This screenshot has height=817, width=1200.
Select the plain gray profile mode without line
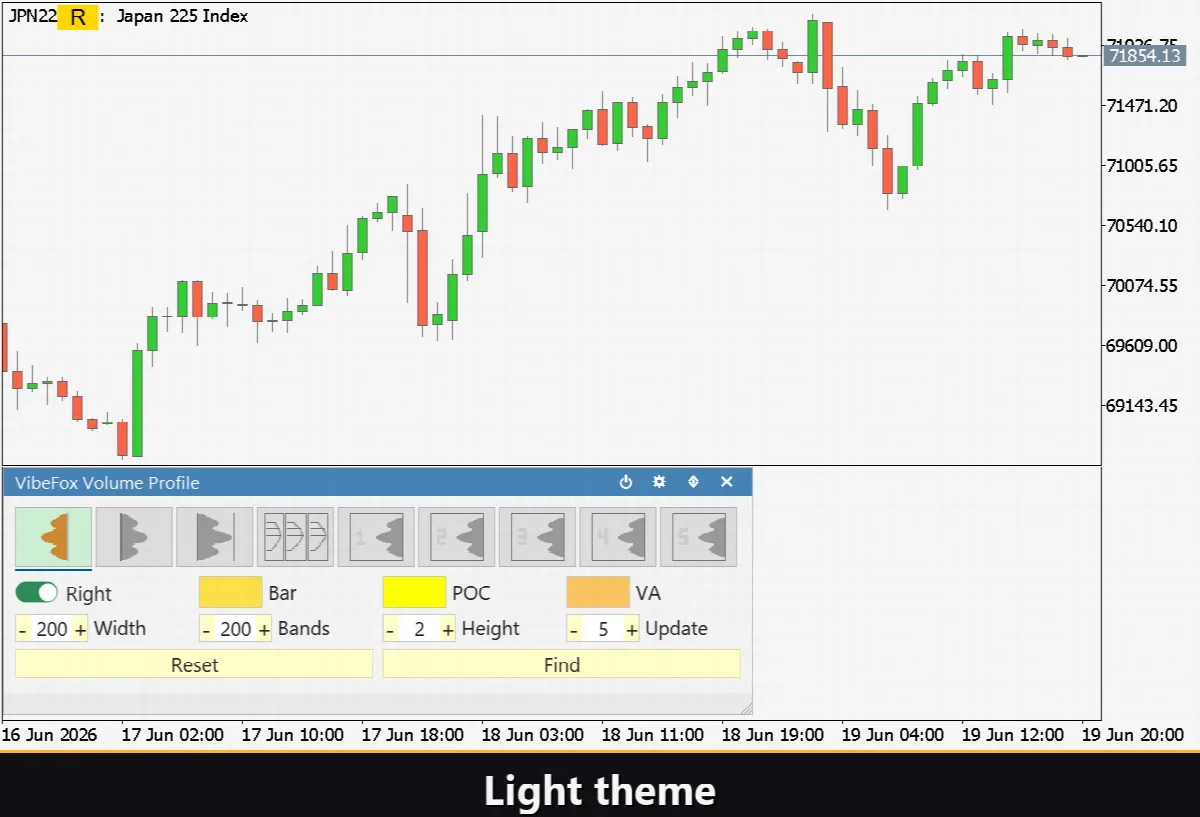134,537
